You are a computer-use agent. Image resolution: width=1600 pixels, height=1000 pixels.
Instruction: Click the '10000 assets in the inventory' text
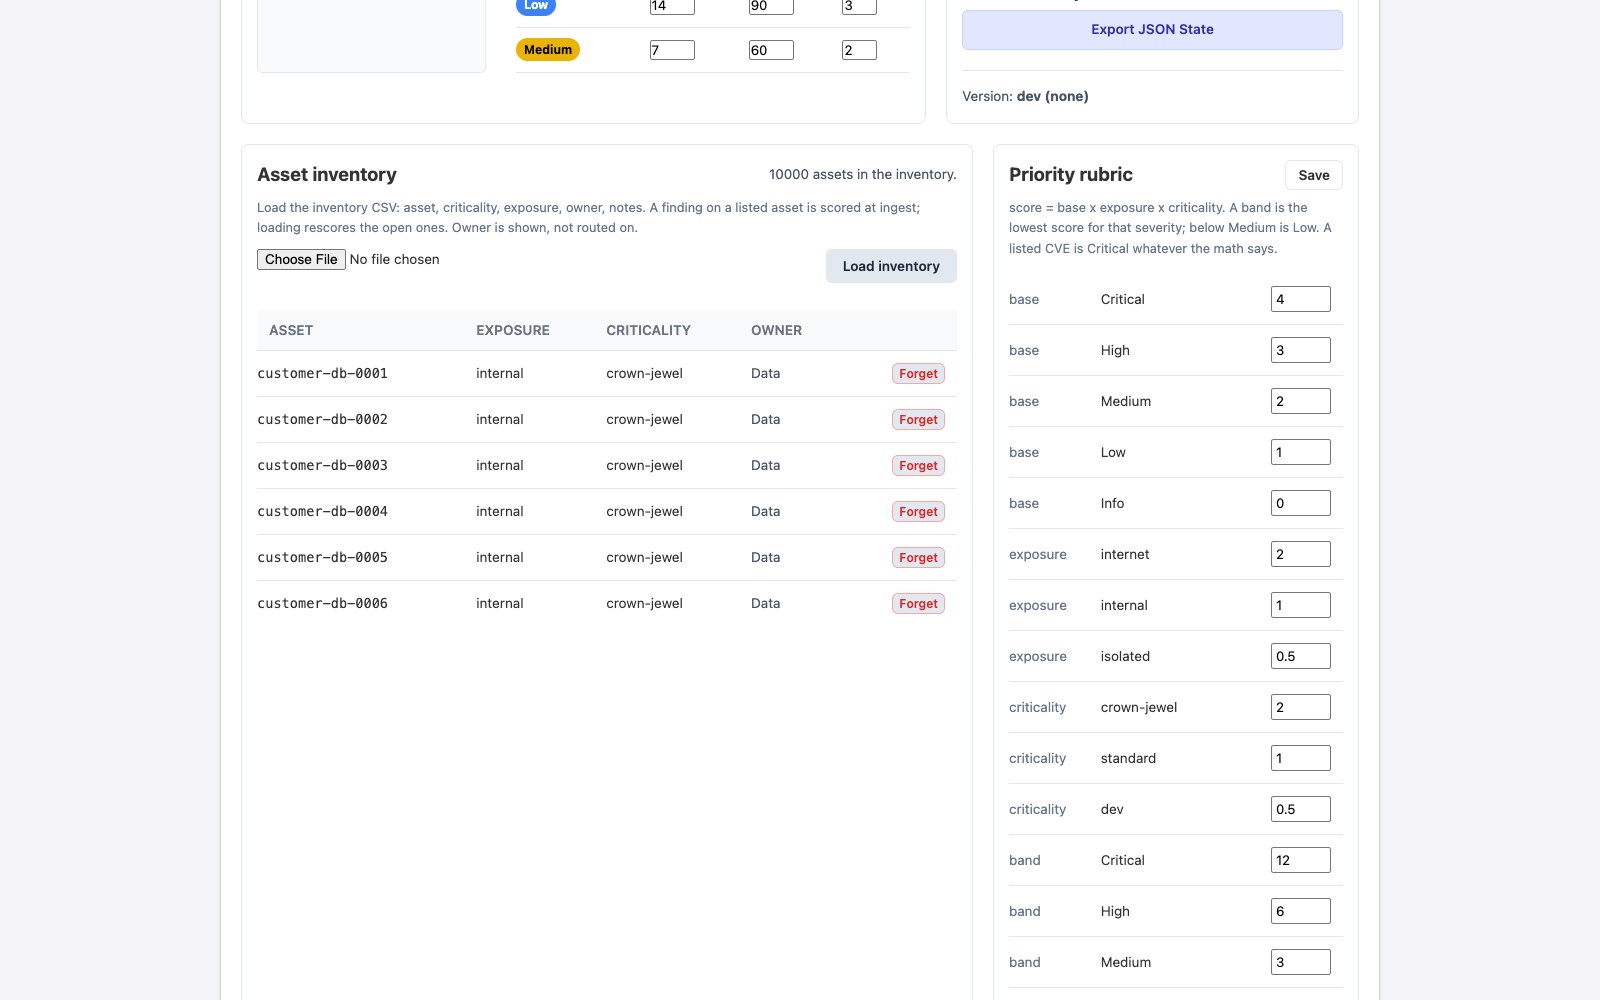point(862,175)
